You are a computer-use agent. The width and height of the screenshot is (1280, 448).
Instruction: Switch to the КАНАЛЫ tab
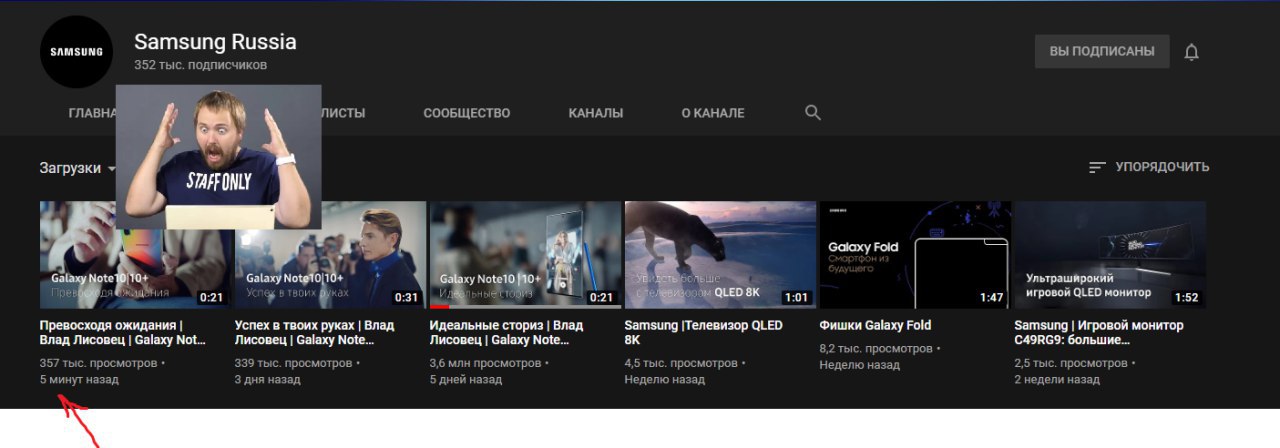596,113
